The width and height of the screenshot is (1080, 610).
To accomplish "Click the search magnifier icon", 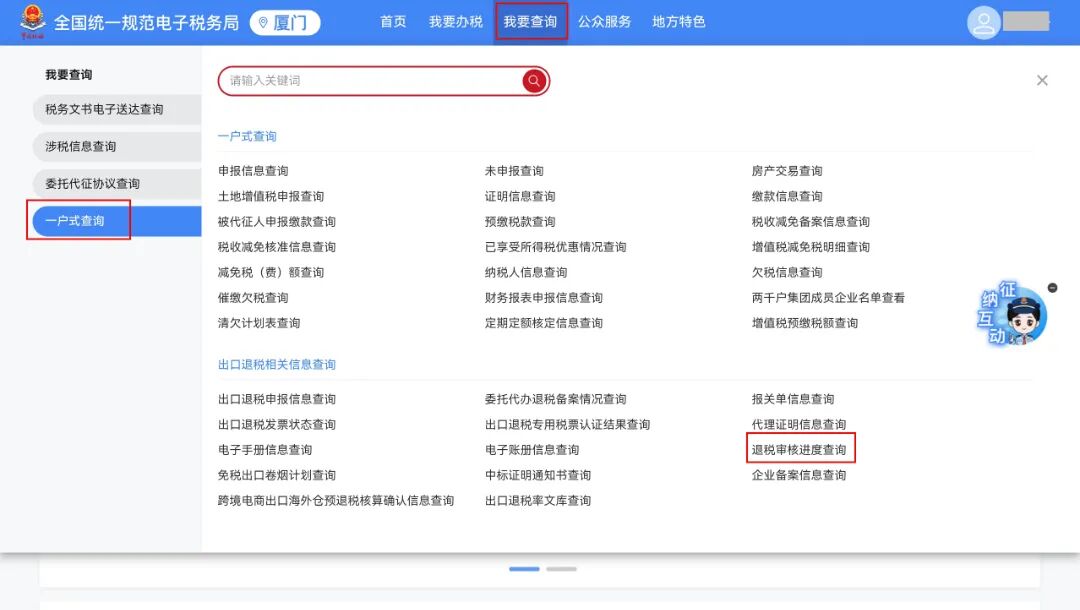I will 534,81.
